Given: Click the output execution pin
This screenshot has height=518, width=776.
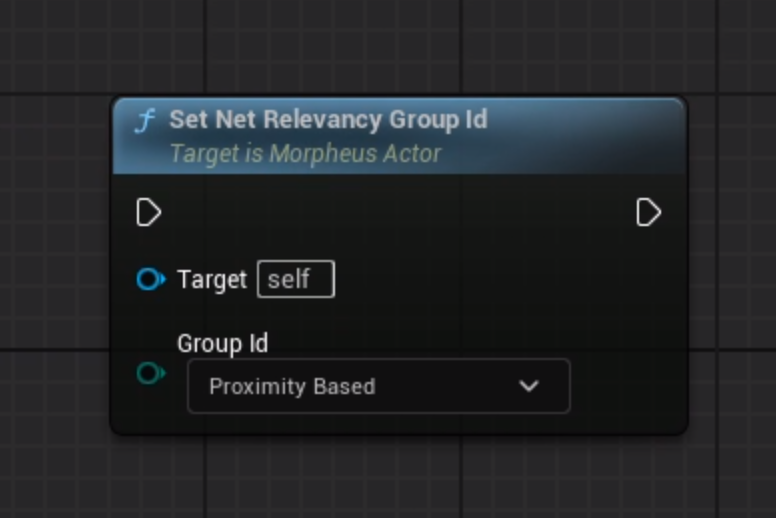Looking at the screenshot, I should [648, 212].
